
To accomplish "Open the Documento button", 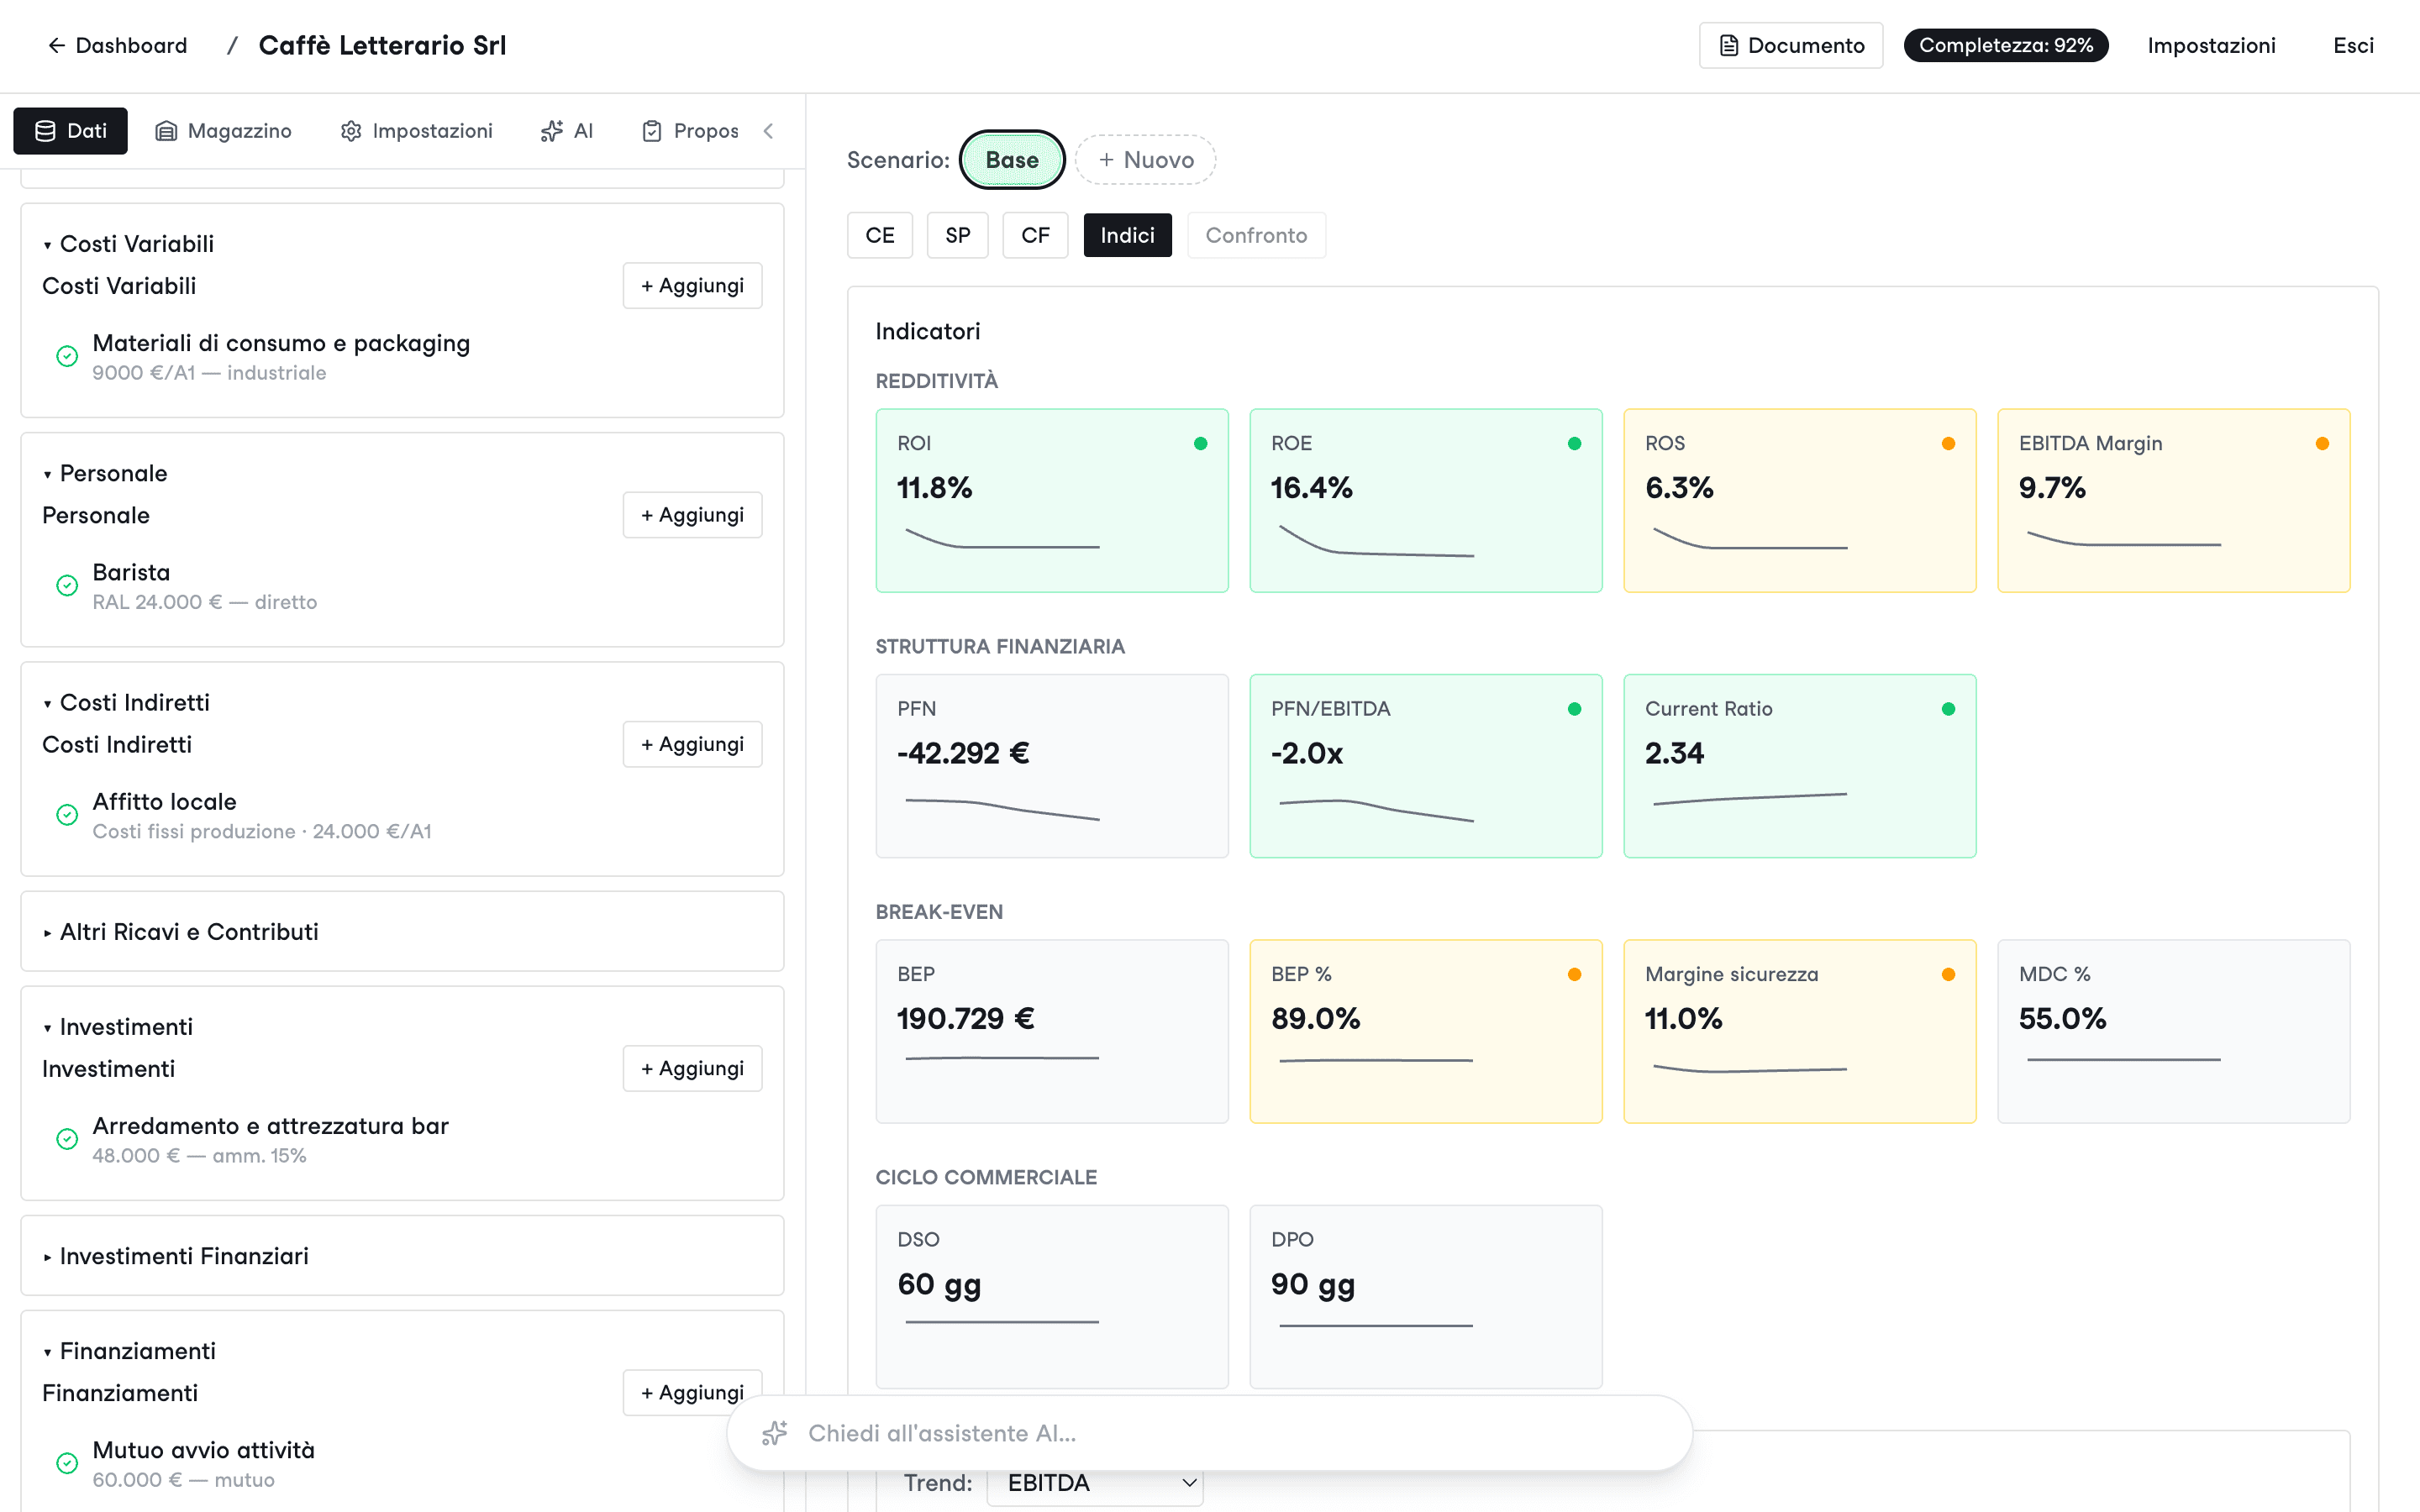I will pos(1791,45).
